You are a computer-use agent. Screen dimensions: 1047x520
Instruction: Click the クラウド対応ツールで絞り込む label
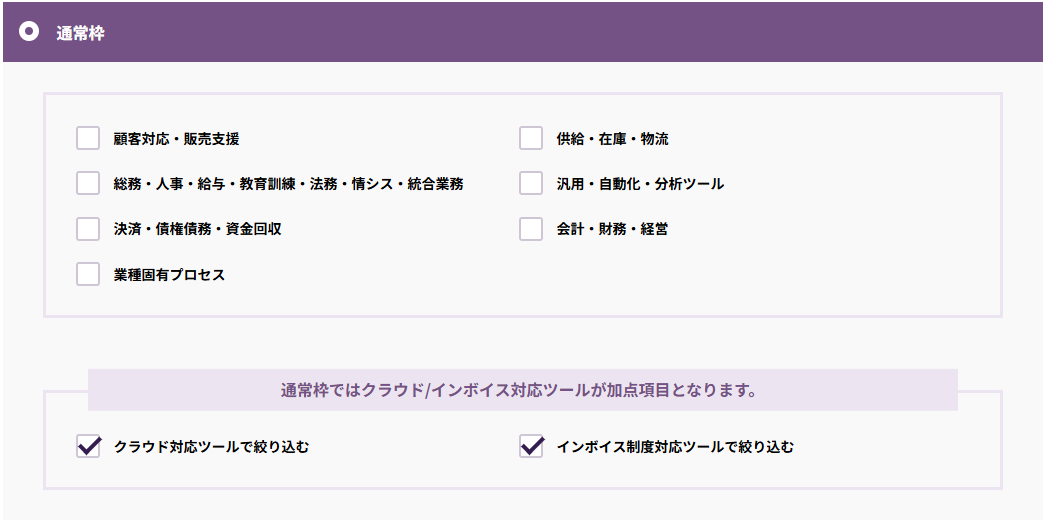tap(211, 447)
